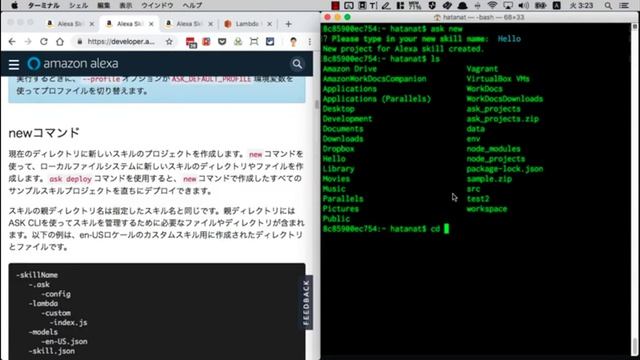The height and width of the screenshot is (360, 640).
Task: Click the 'ask deploy' code text
Action: (70, 179)
